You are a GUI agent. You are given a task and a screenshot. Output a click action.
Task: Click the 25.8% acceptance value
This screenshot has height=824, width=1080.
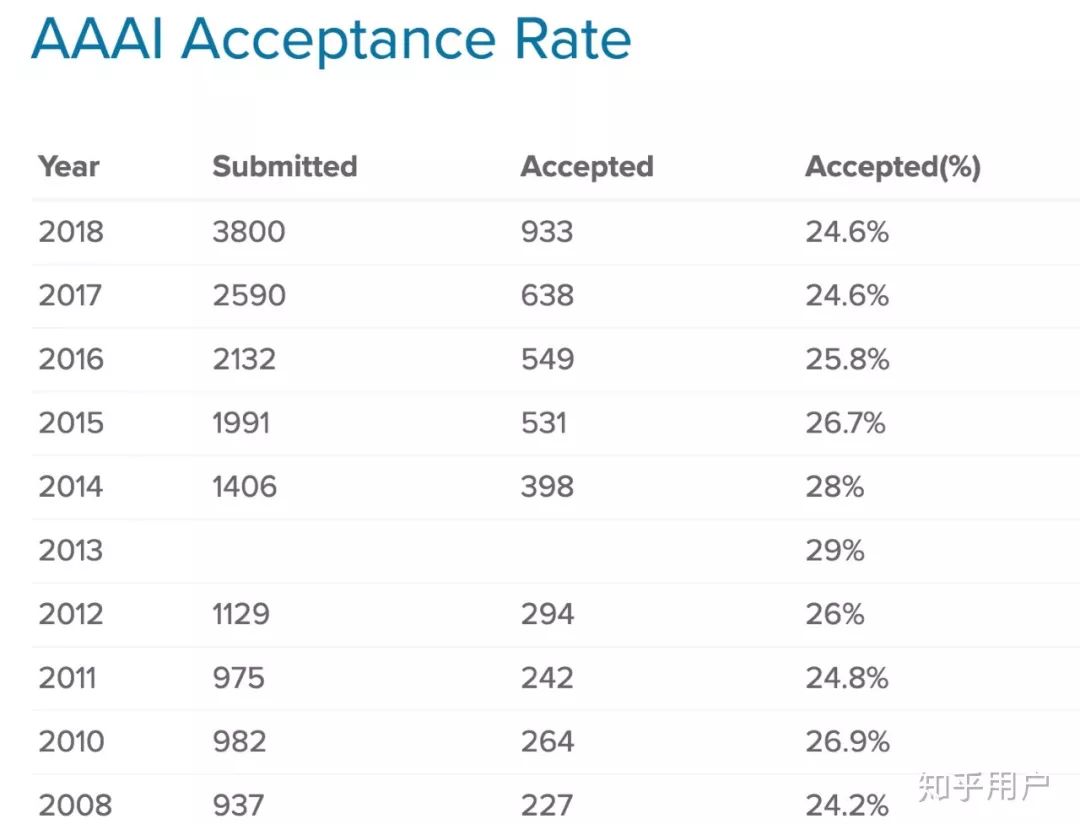847,359
